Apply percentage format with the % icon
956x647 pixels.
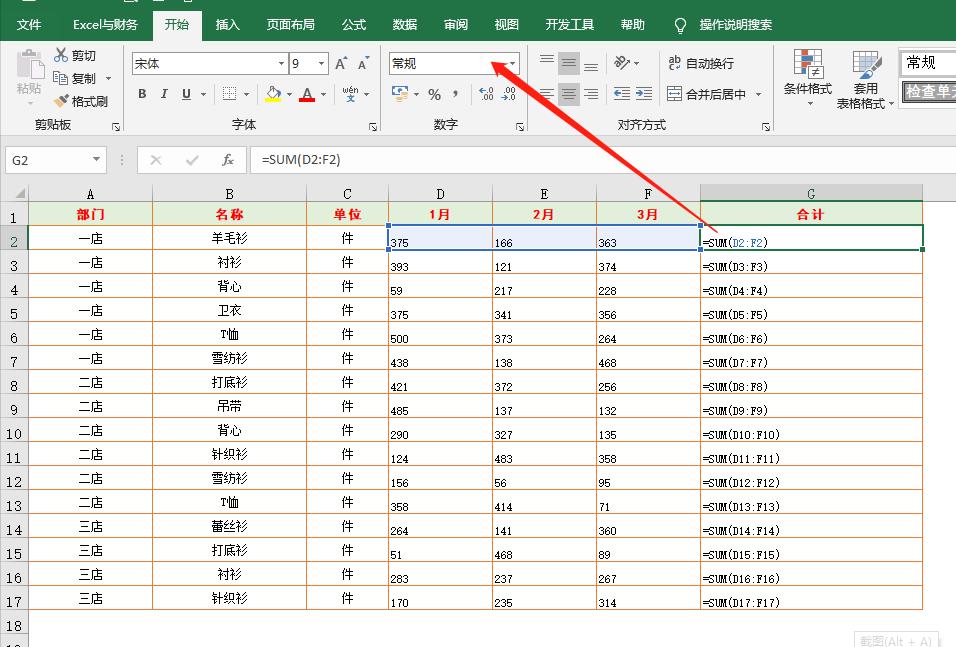coord(435,94)
